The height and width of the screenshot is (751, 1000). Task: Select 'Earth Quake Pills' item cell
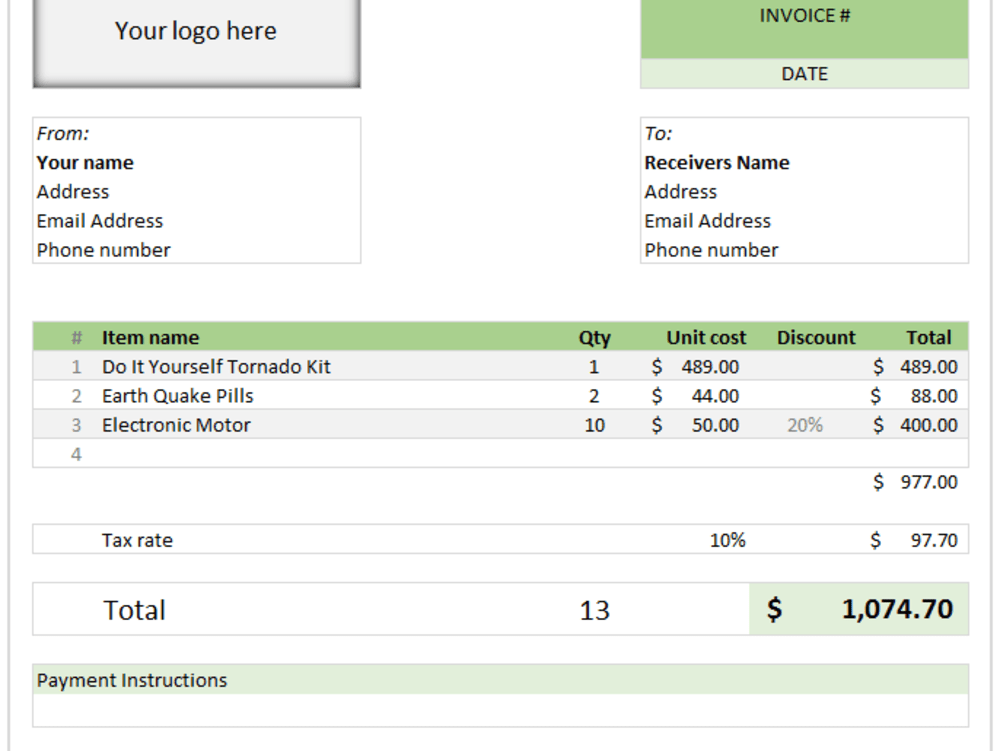[177, 396]
